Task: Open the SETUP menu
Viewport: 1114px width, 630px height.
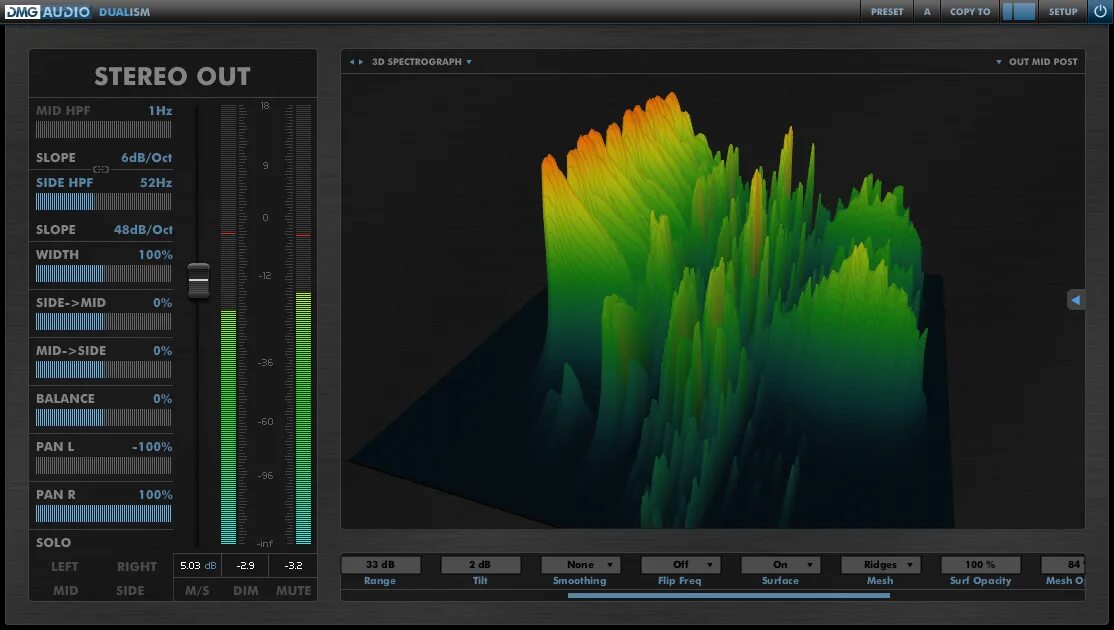Action: [x=1062, y=11]
